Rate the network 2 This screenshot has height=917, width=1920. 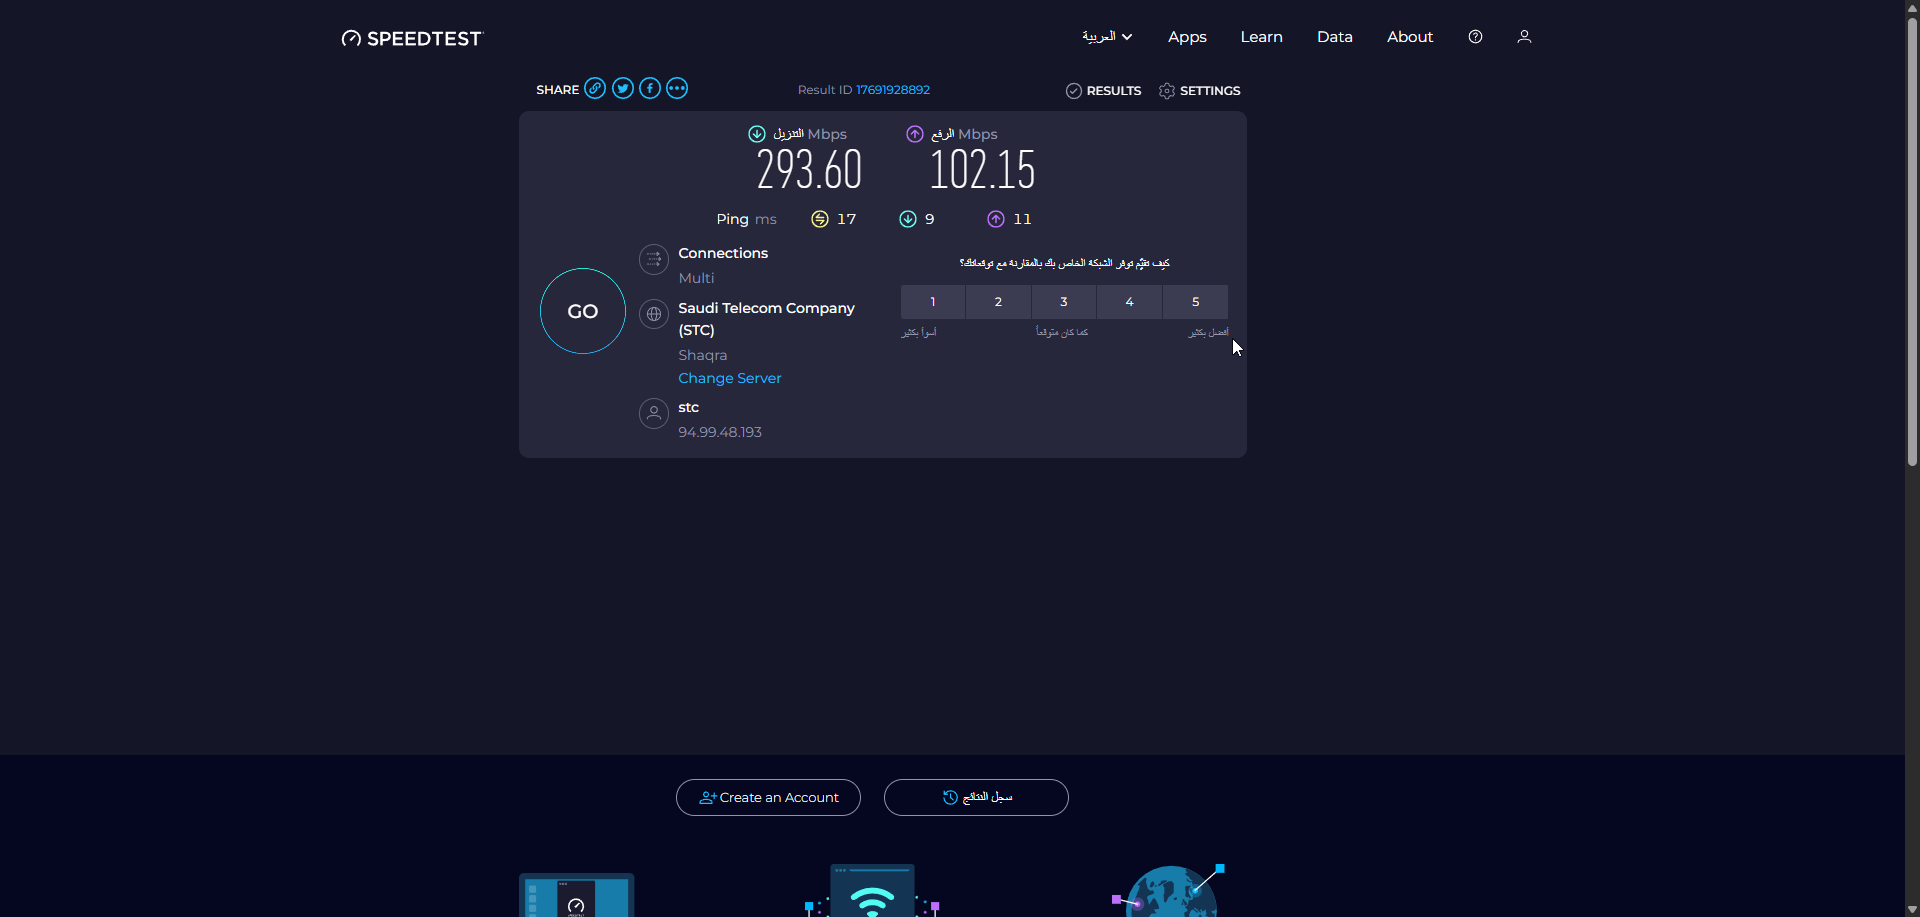[998, 301]
